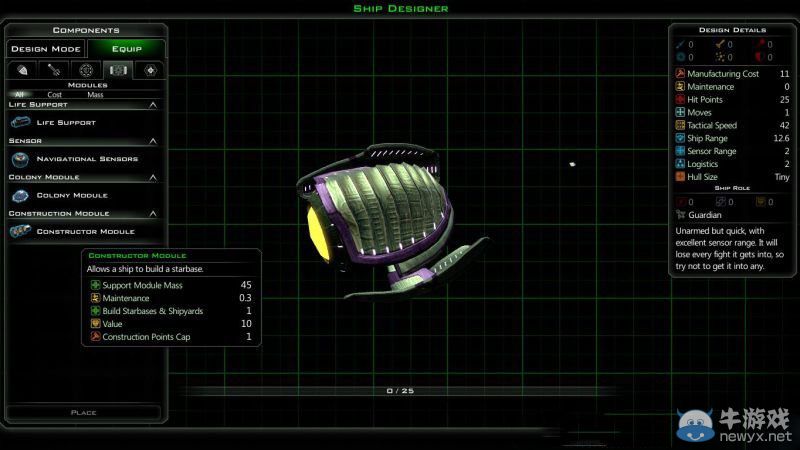This screenshot has height=450, width=800.
Task: Click the Logistics stat icon
Action: coord(680,164)
